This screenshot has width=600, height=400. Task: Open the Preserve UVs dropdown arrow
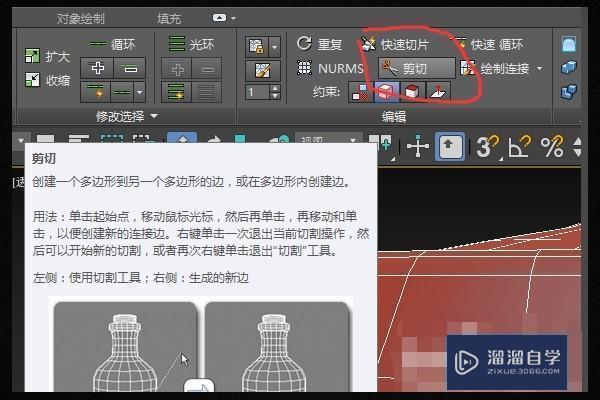[274, 47]
